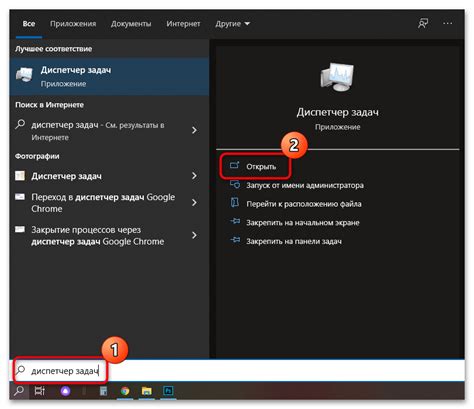Click the magnifier icon inside search box
This screenshot has width=474, height=409.
click(x=20, y=370)
